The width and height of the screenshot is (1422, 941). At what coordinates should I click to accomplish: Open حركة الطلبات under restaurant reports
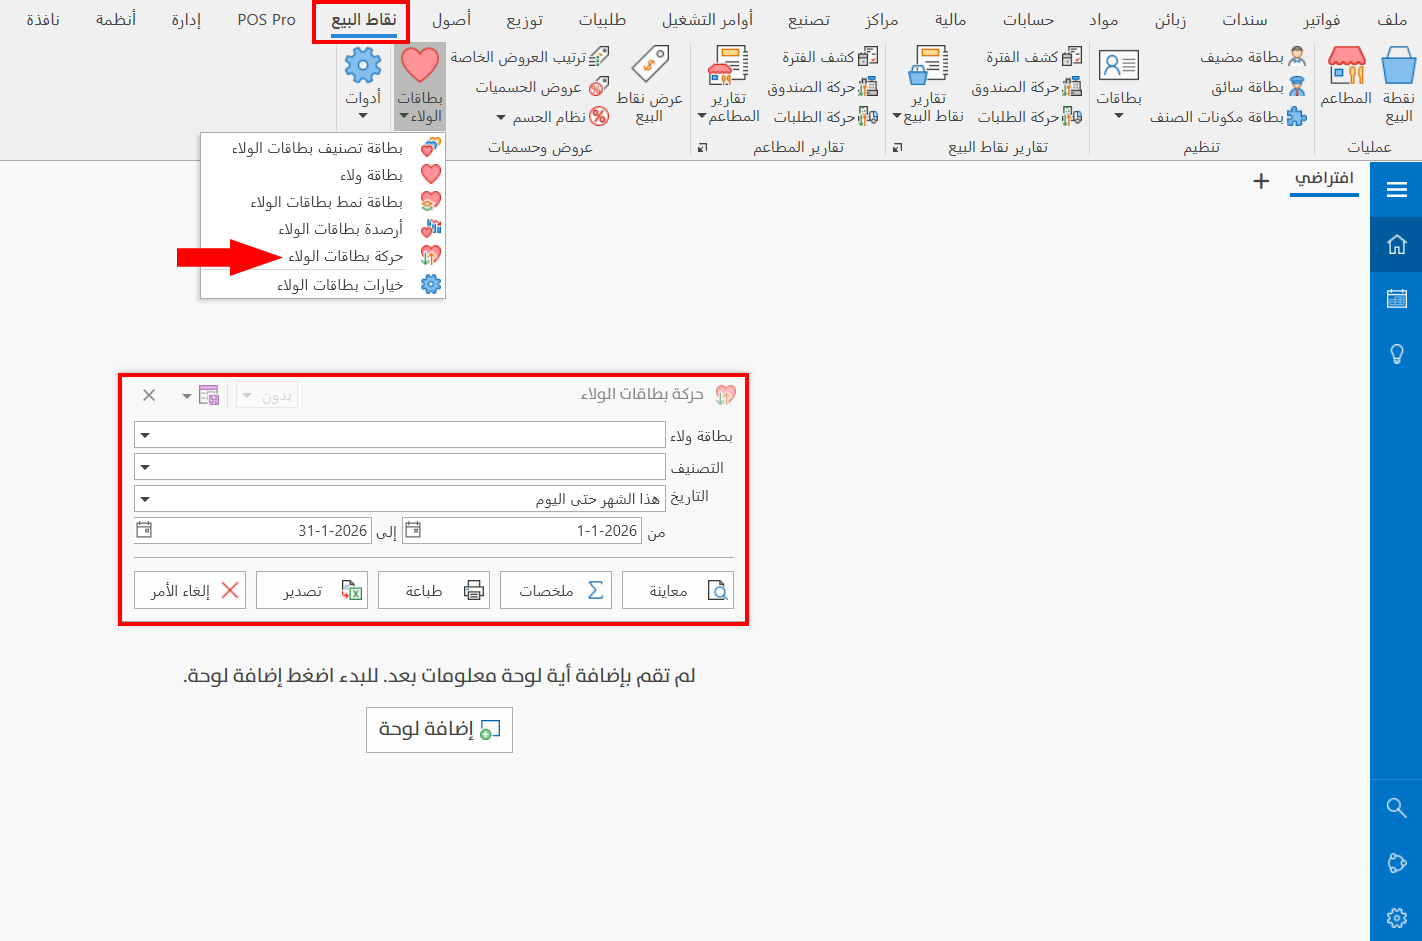(x=825, y=117)
